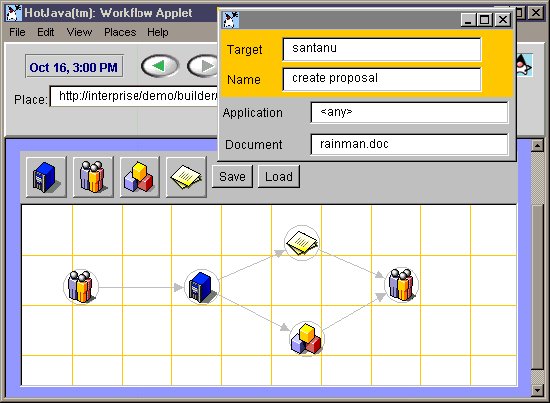Screen dimensions: 550x403
Task: Select the colored blocks tool in palette
Action: 139,177
